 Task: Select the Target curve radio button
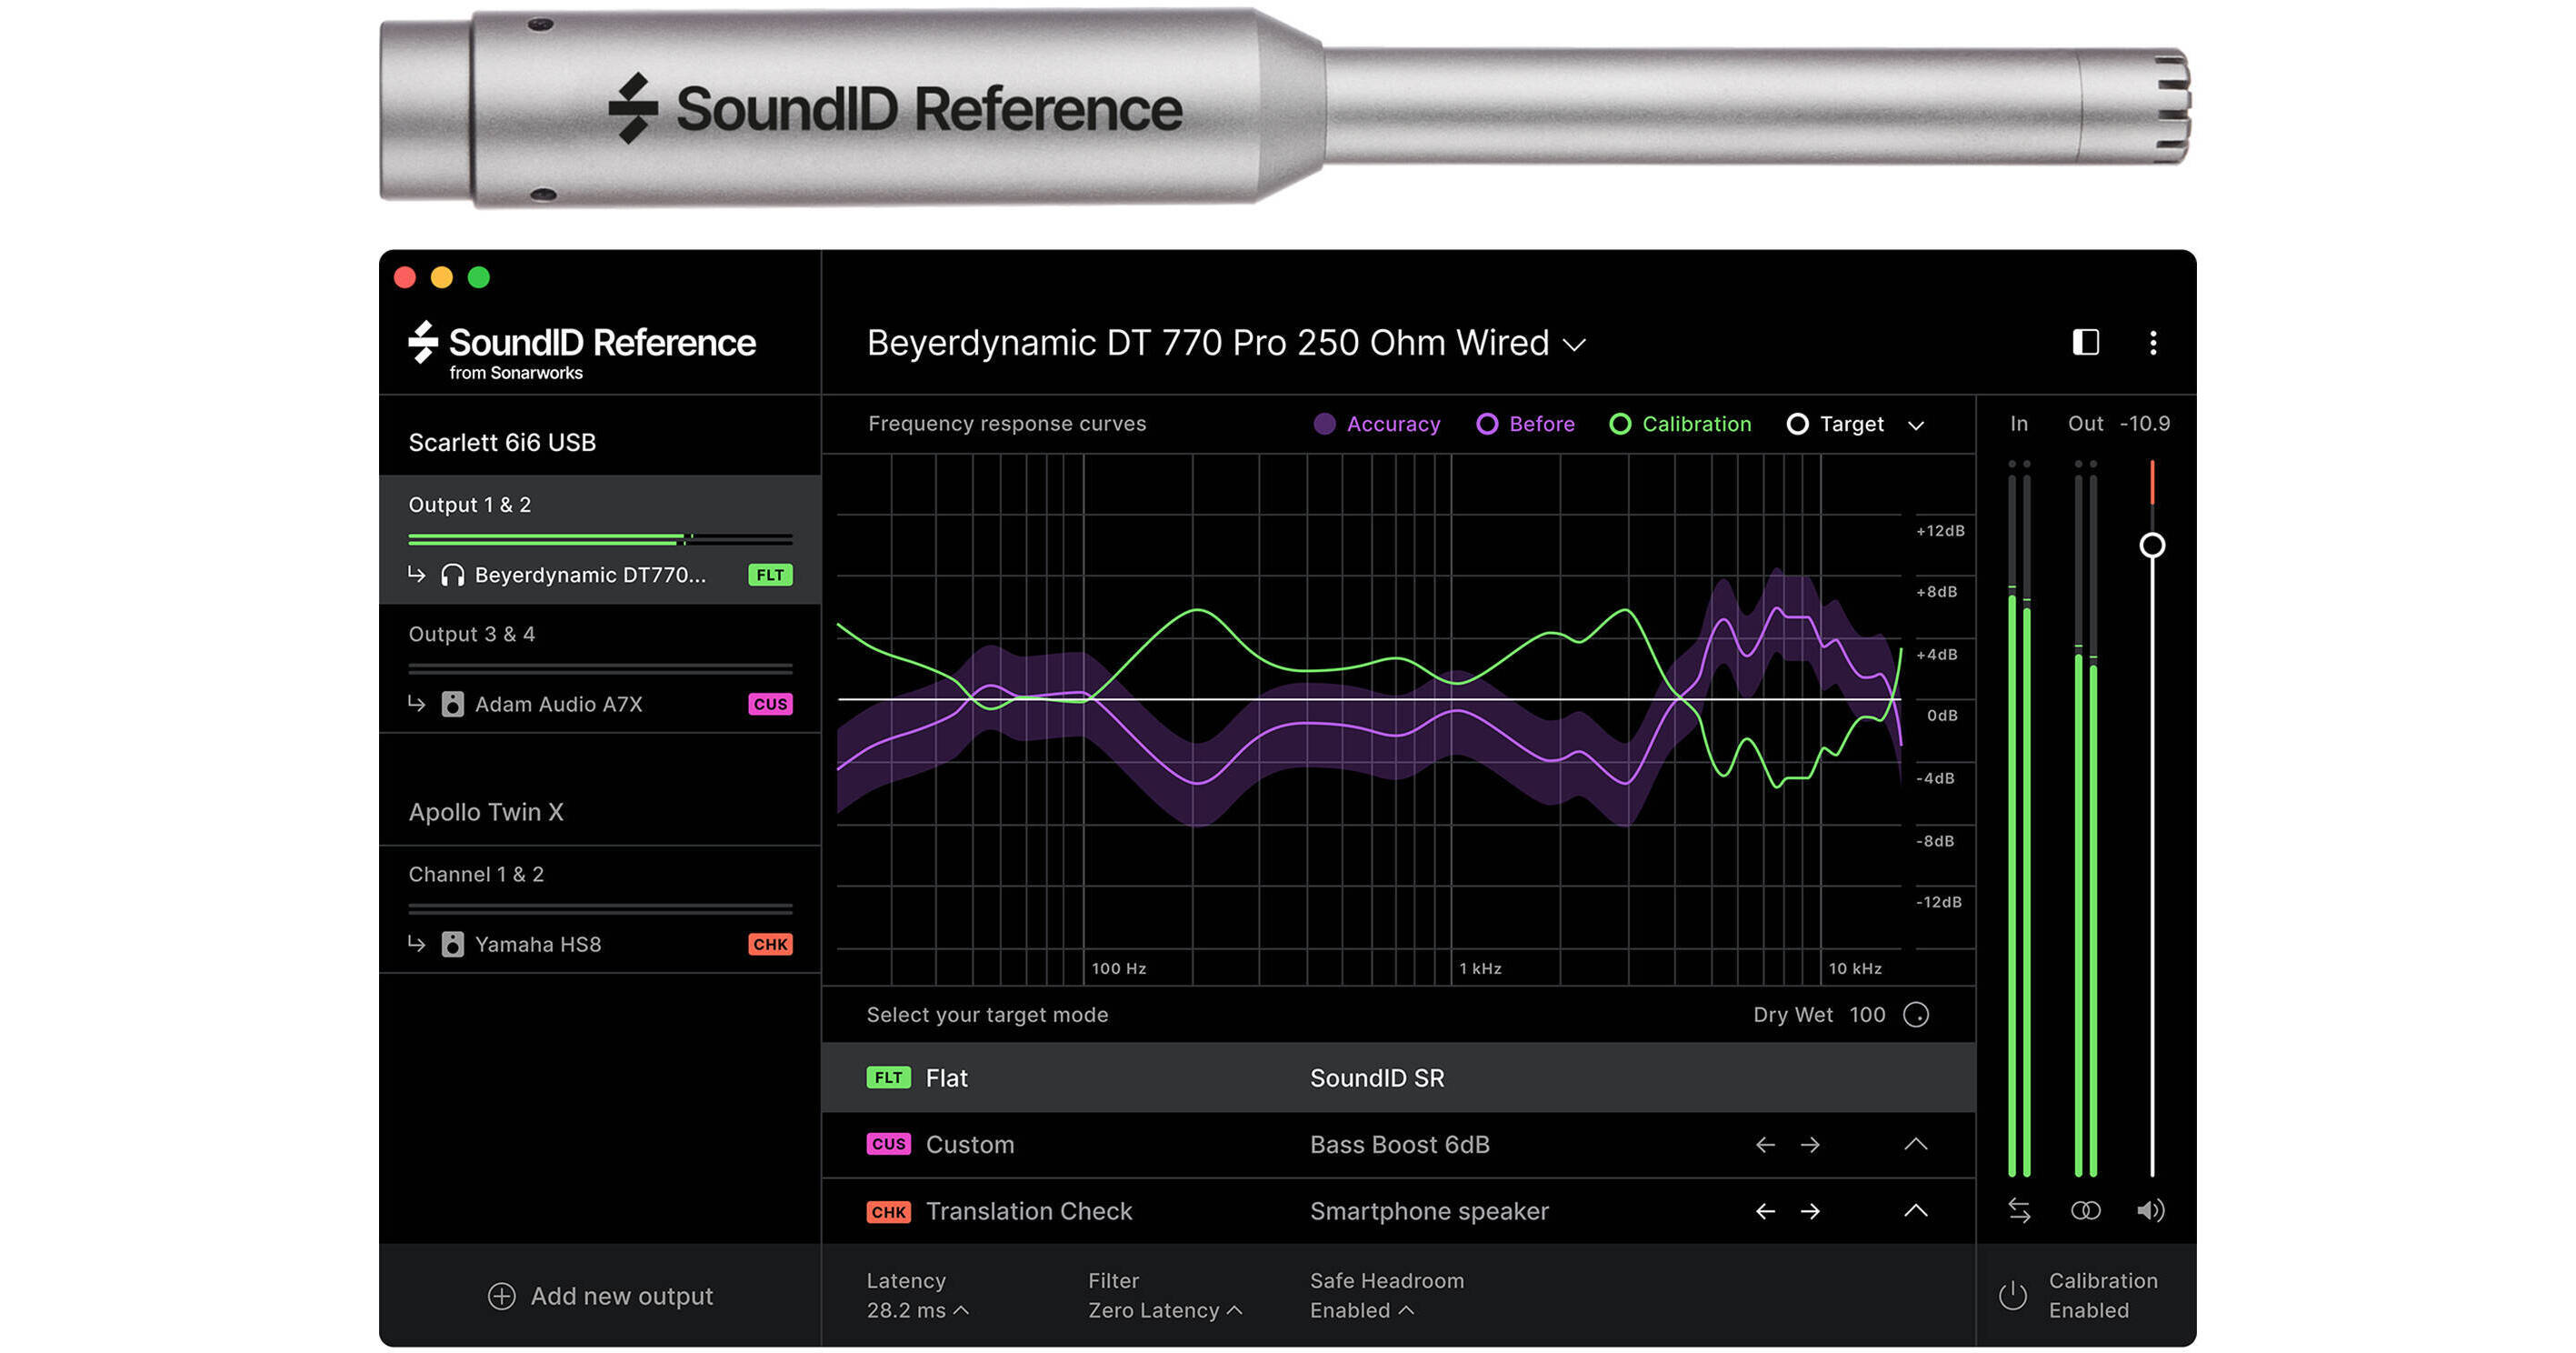[1799, 424]
